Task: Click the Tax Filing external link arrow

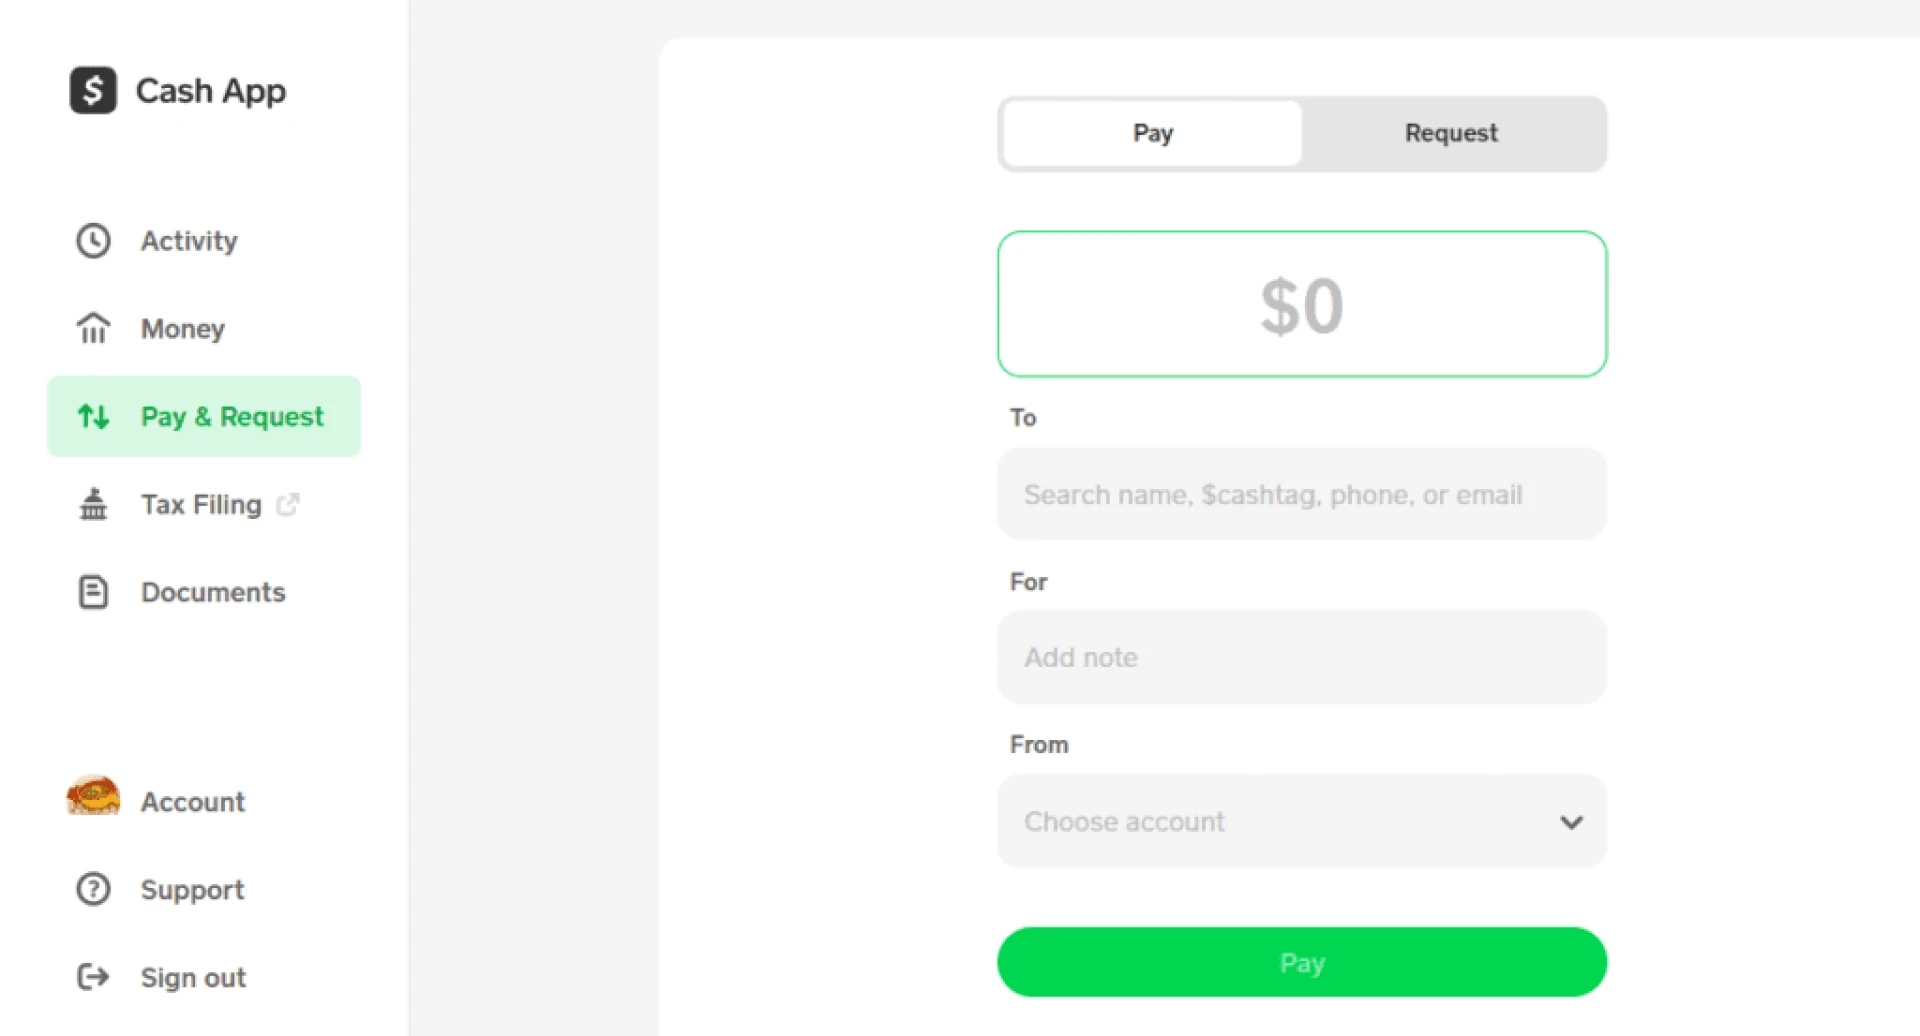Action: click(288, 504)
